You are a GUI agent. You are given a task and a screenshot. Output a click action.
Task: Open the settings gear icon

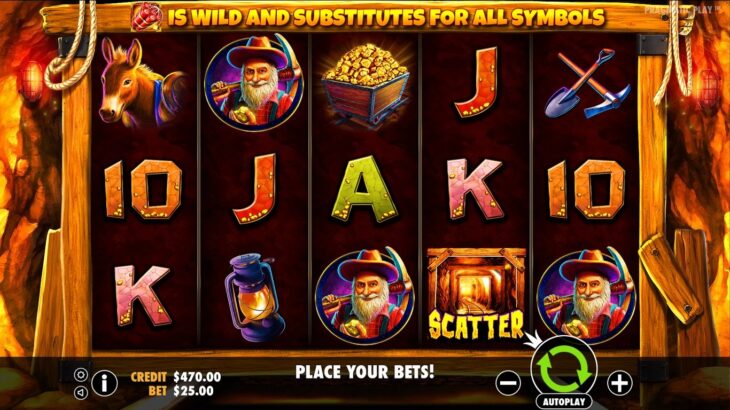tap(81, 375)
